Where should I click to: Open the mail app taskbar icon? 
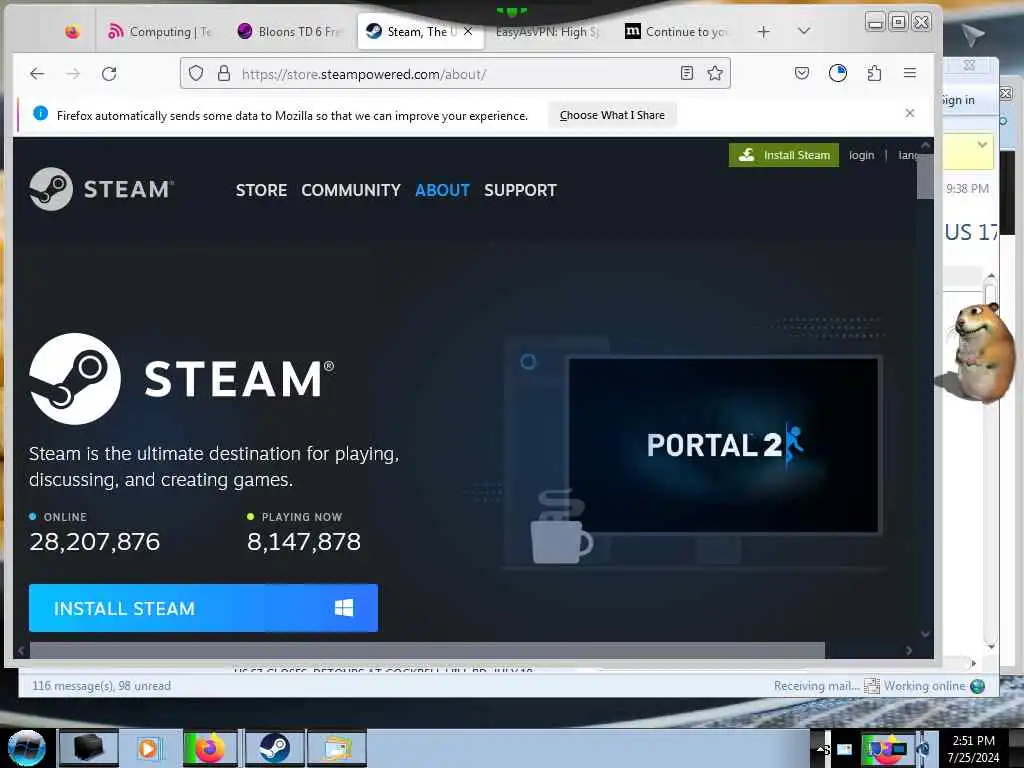pos(336,748)
